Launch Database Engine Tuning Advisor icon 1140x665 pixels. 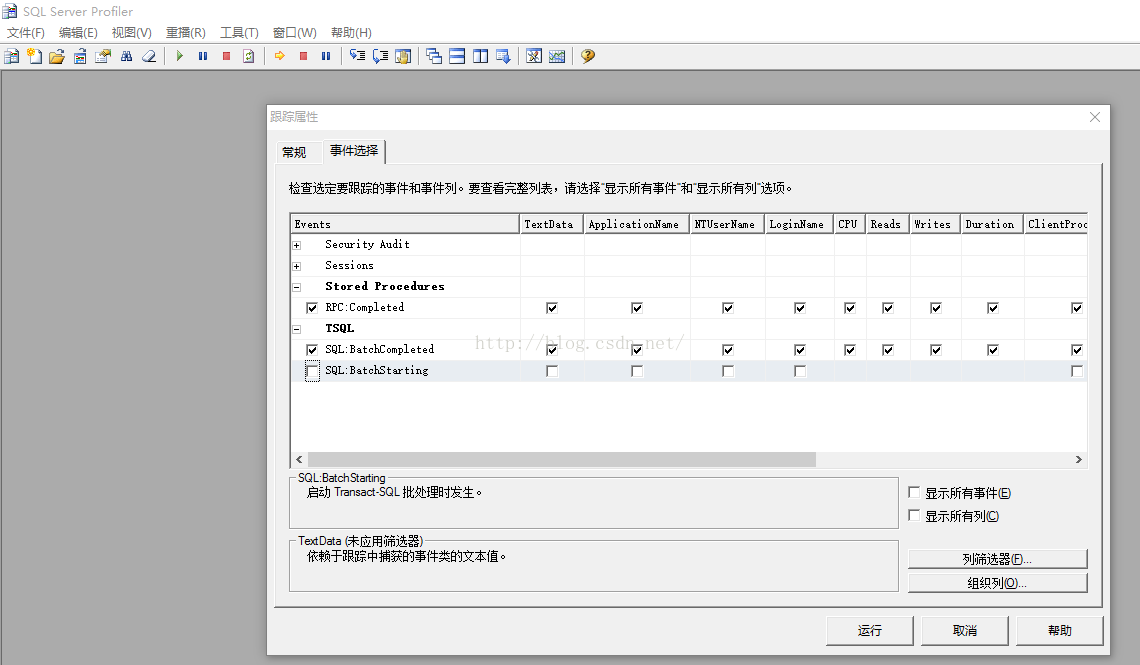pyautogui.click(x=534, y=56)
